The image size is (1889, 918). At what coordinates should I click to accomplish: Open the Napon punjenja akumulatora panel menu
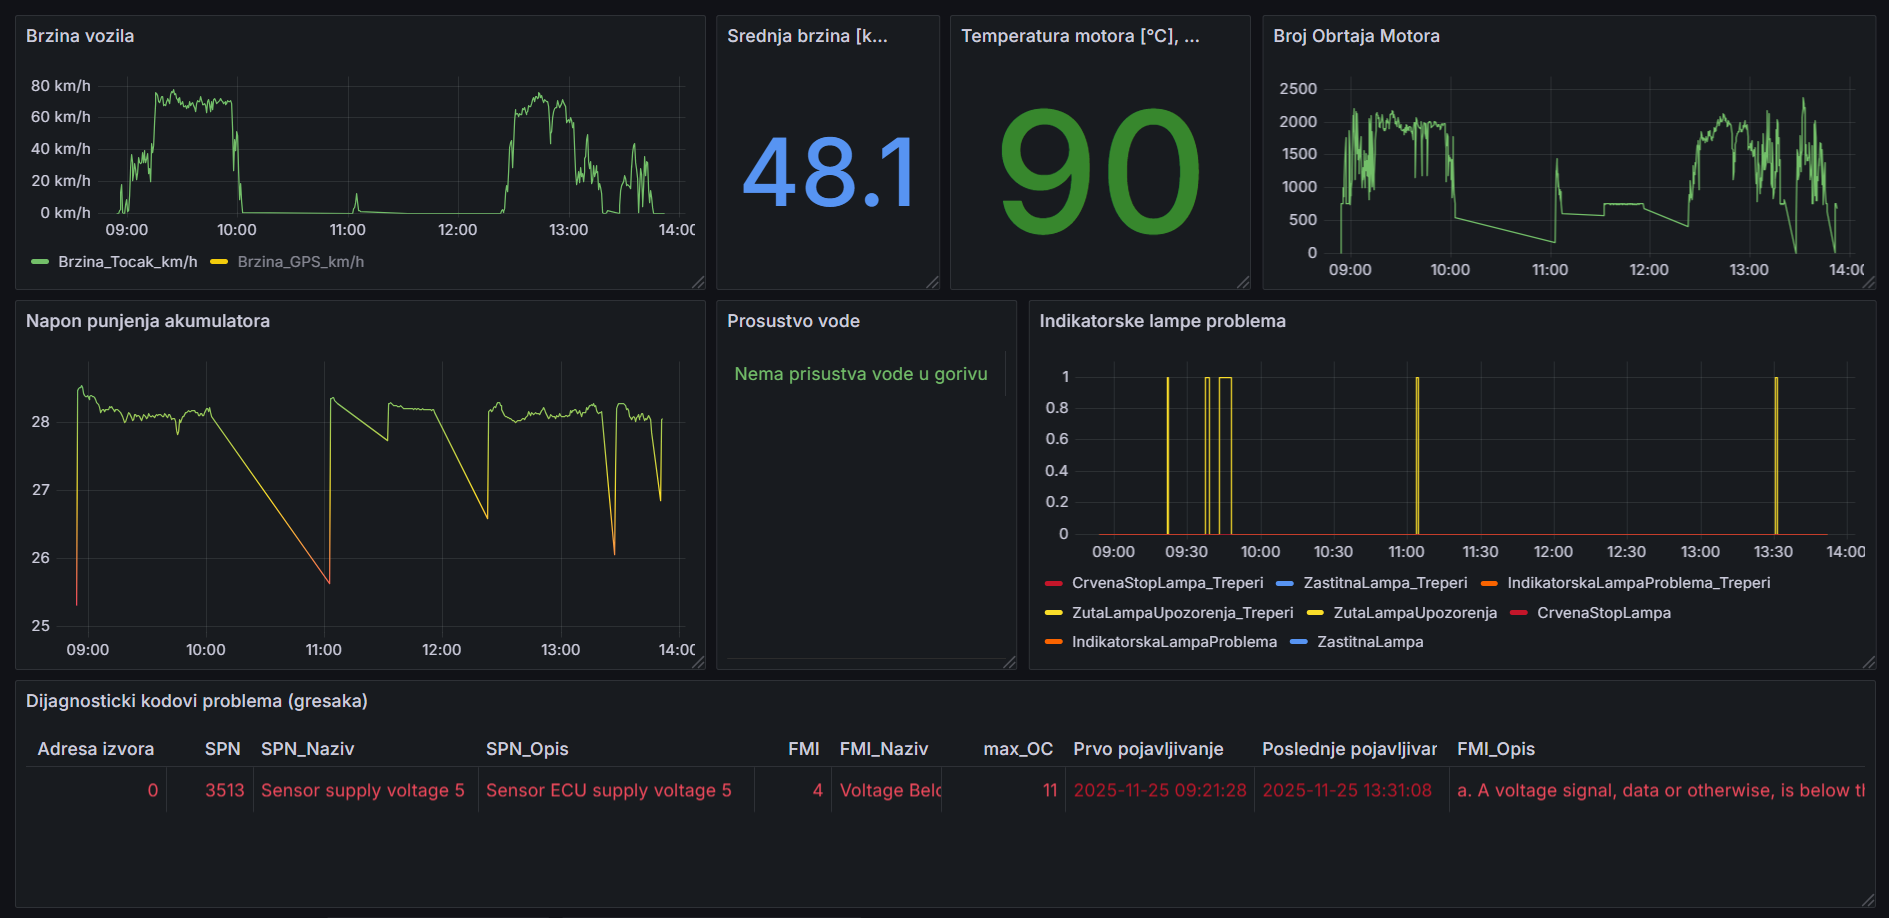pyautogui.click(x=148, y=321)
